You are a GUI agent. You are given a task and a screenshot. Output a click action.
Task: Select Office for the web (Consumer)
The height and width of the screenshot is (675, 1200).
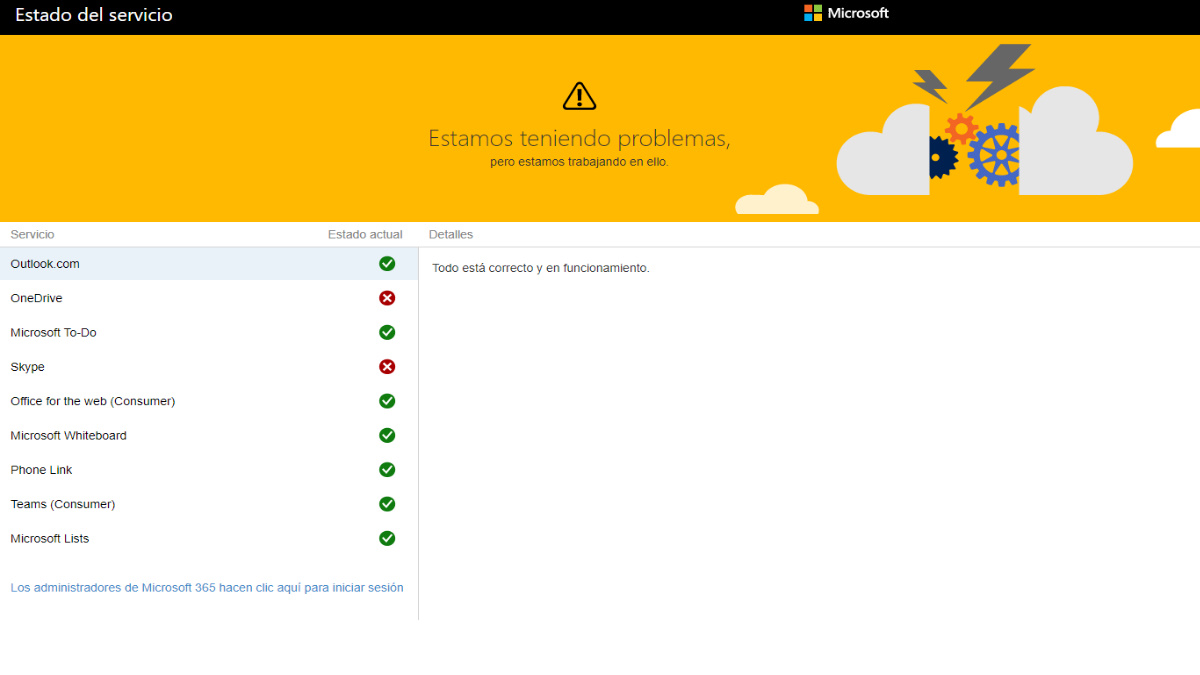coord(209,401)
